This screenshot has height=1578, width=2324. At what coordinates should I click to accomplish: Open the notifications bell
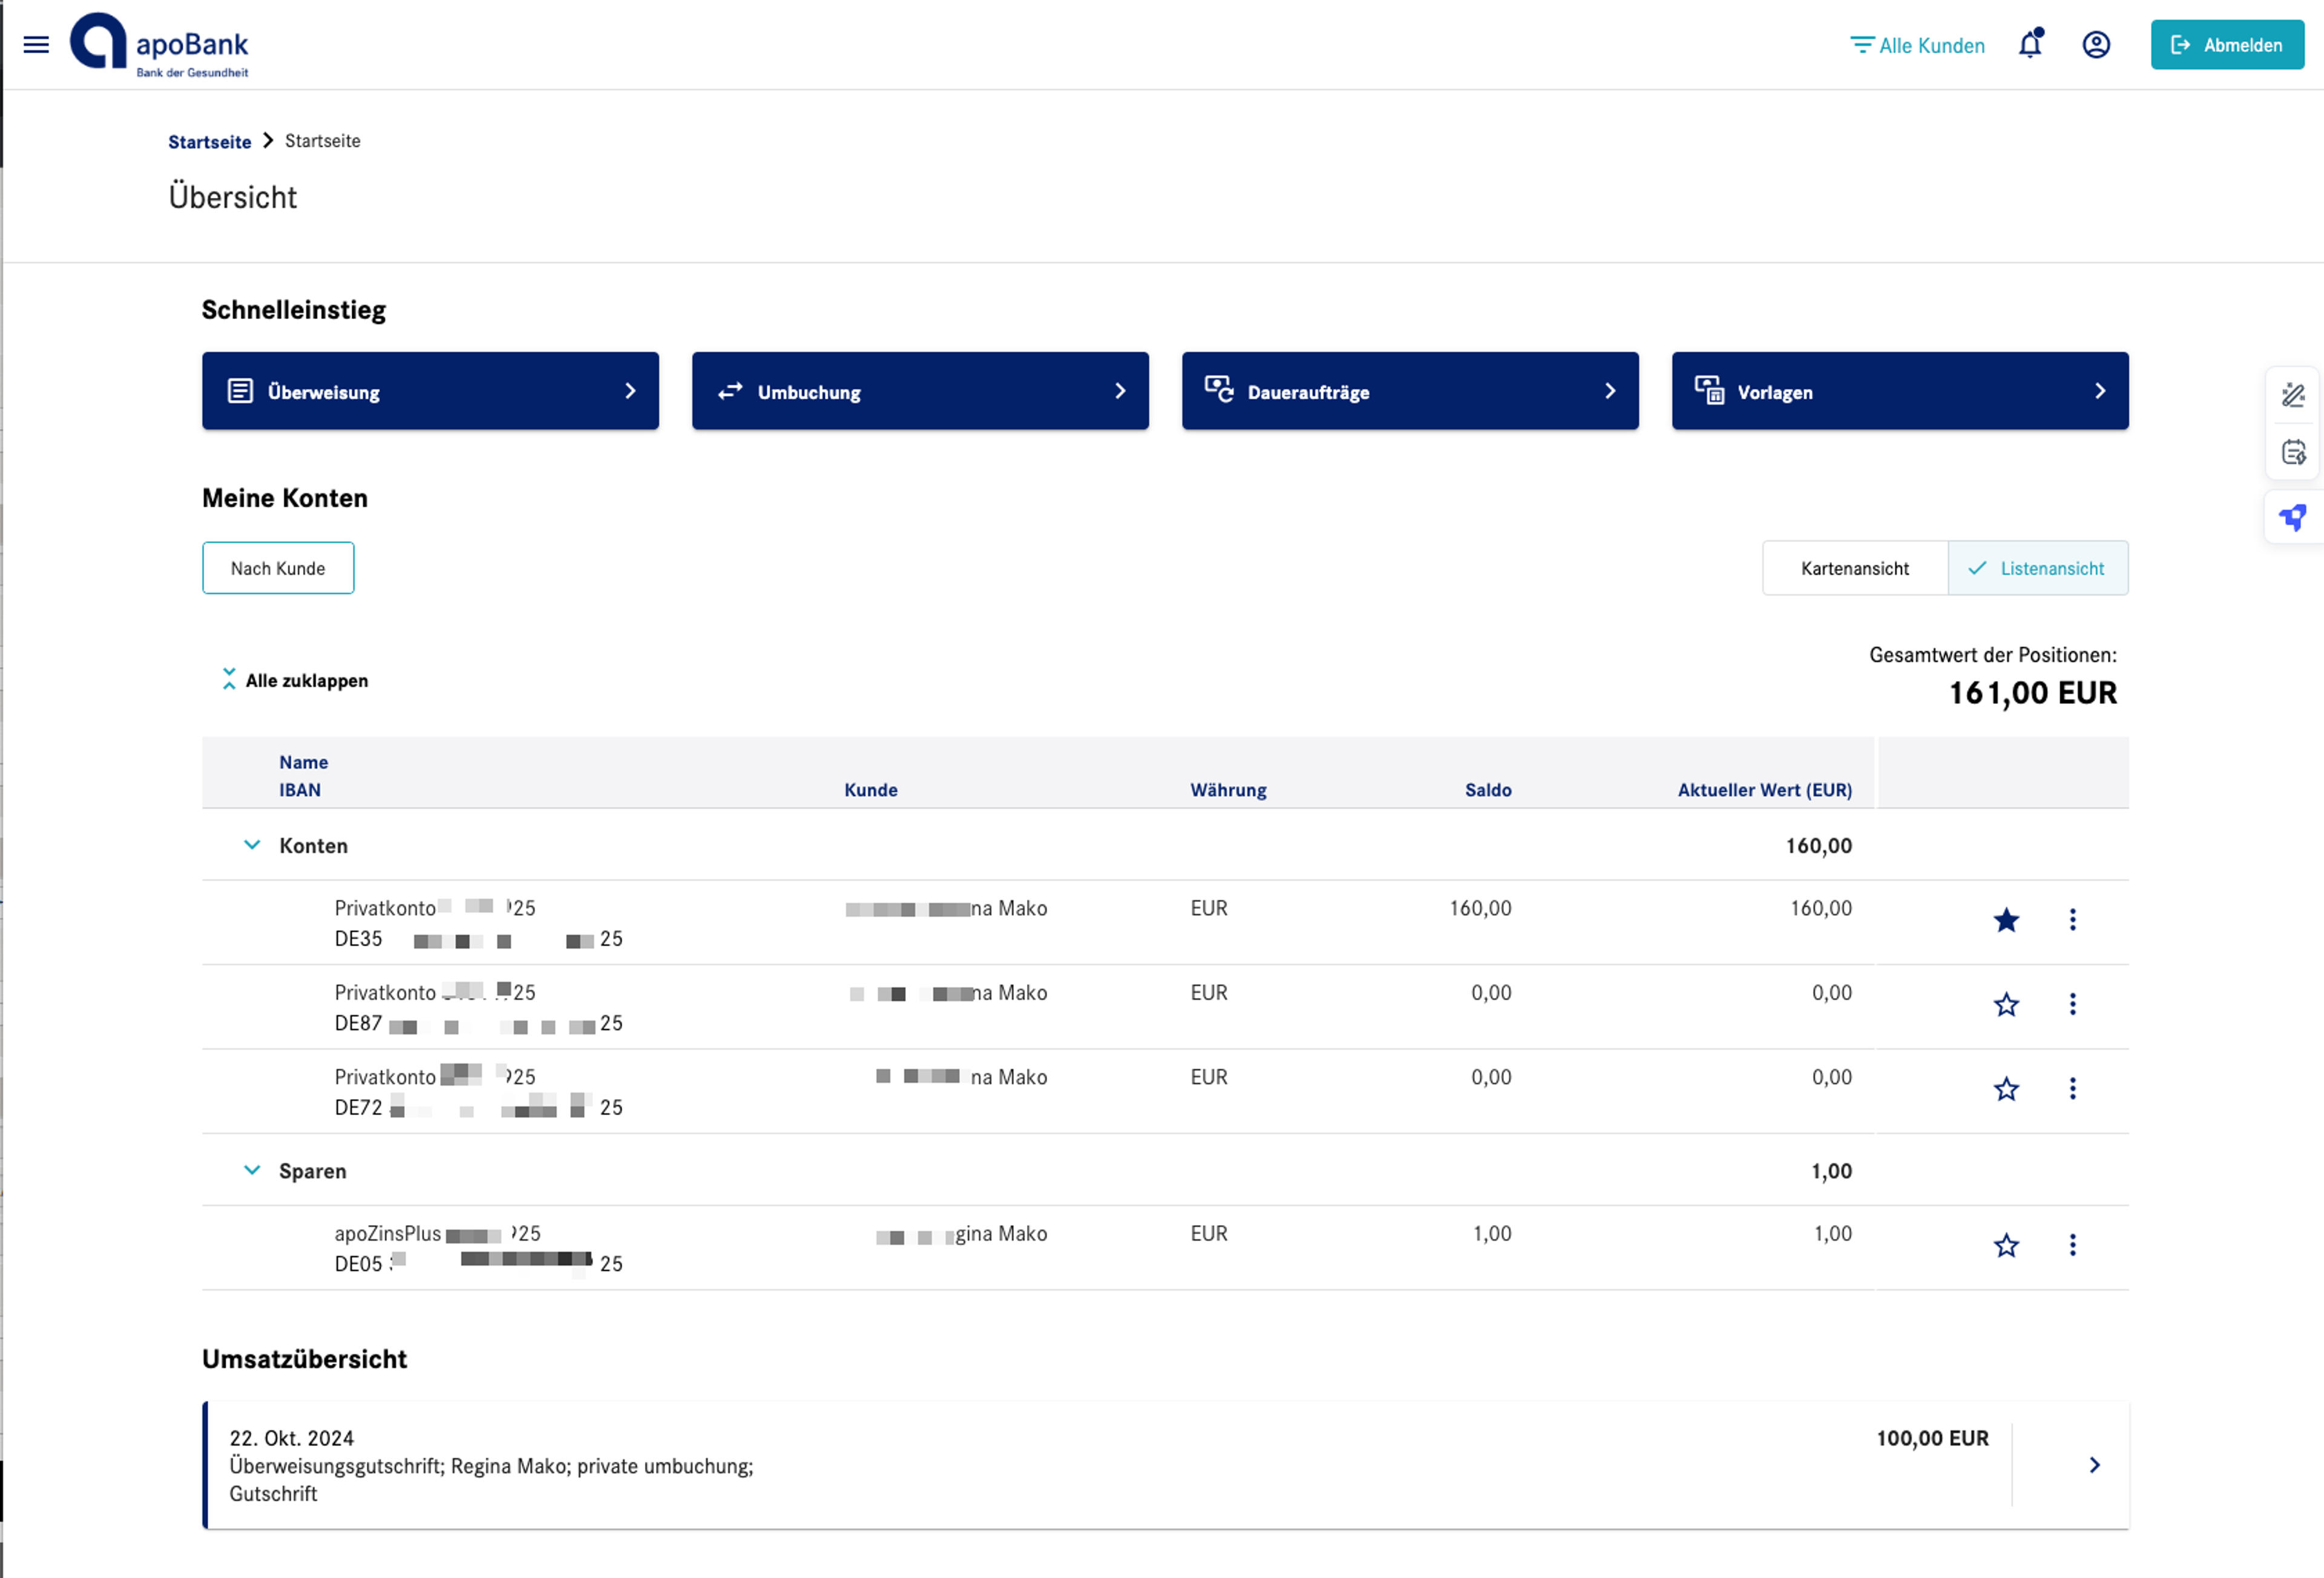(2030, 44)
